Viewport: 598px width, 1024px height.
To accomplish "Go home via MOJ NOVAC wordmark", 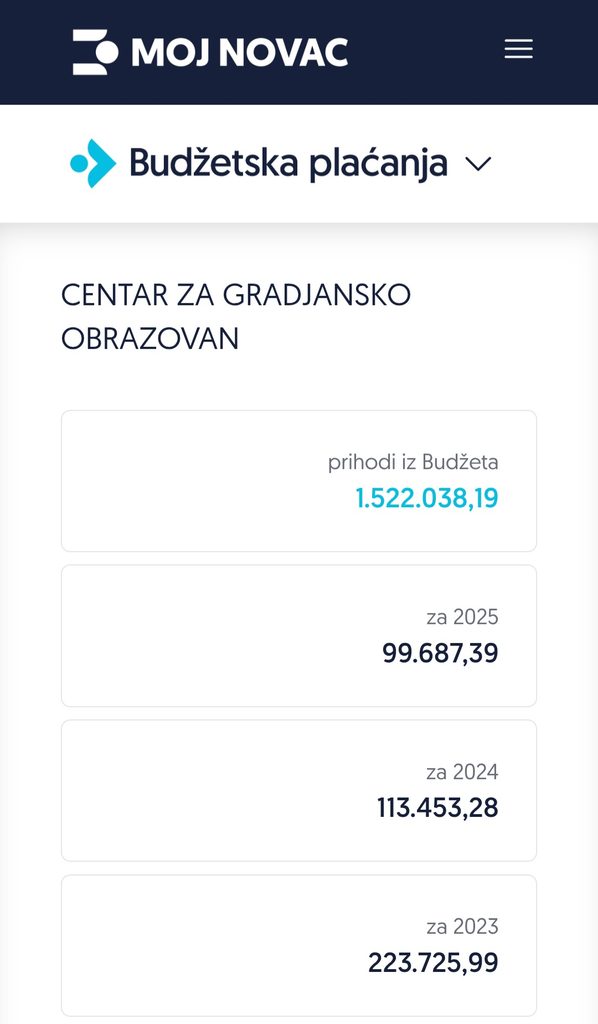I will click(x=240, y=52).
